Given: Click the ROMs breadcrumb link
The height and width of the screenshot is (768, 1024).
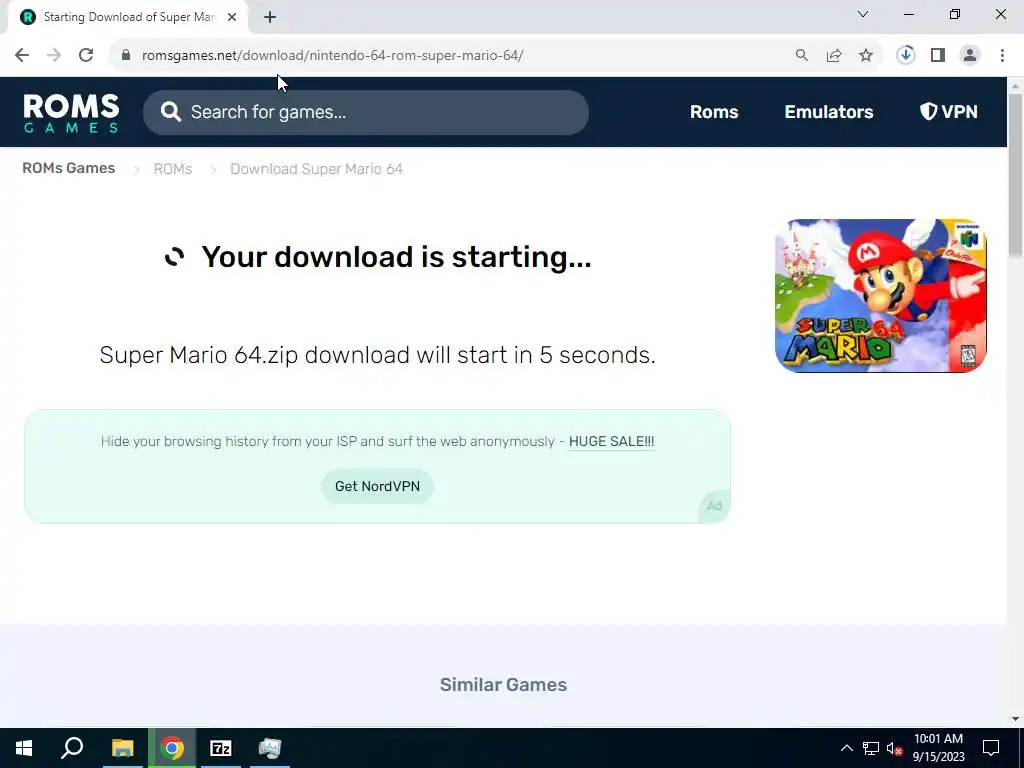Looking at the screenshot, I should coord(172,169).
